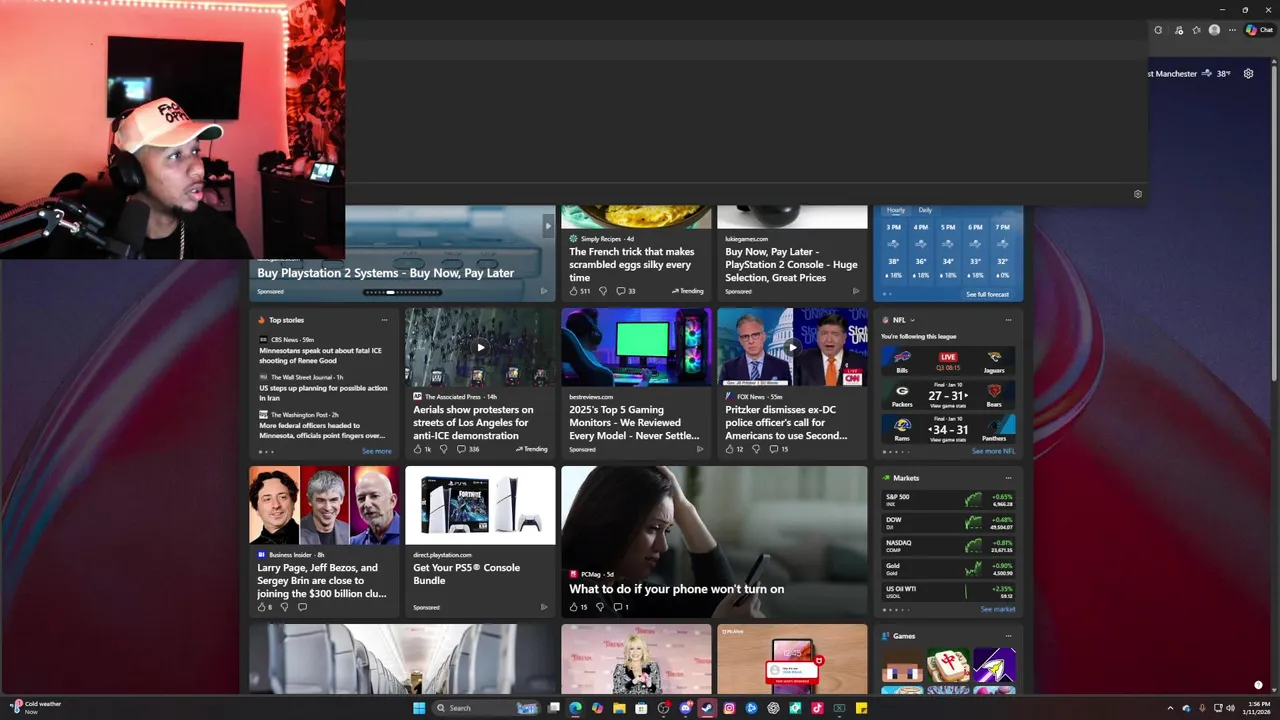Open Task View in taskbar

[x=554, y=708]
